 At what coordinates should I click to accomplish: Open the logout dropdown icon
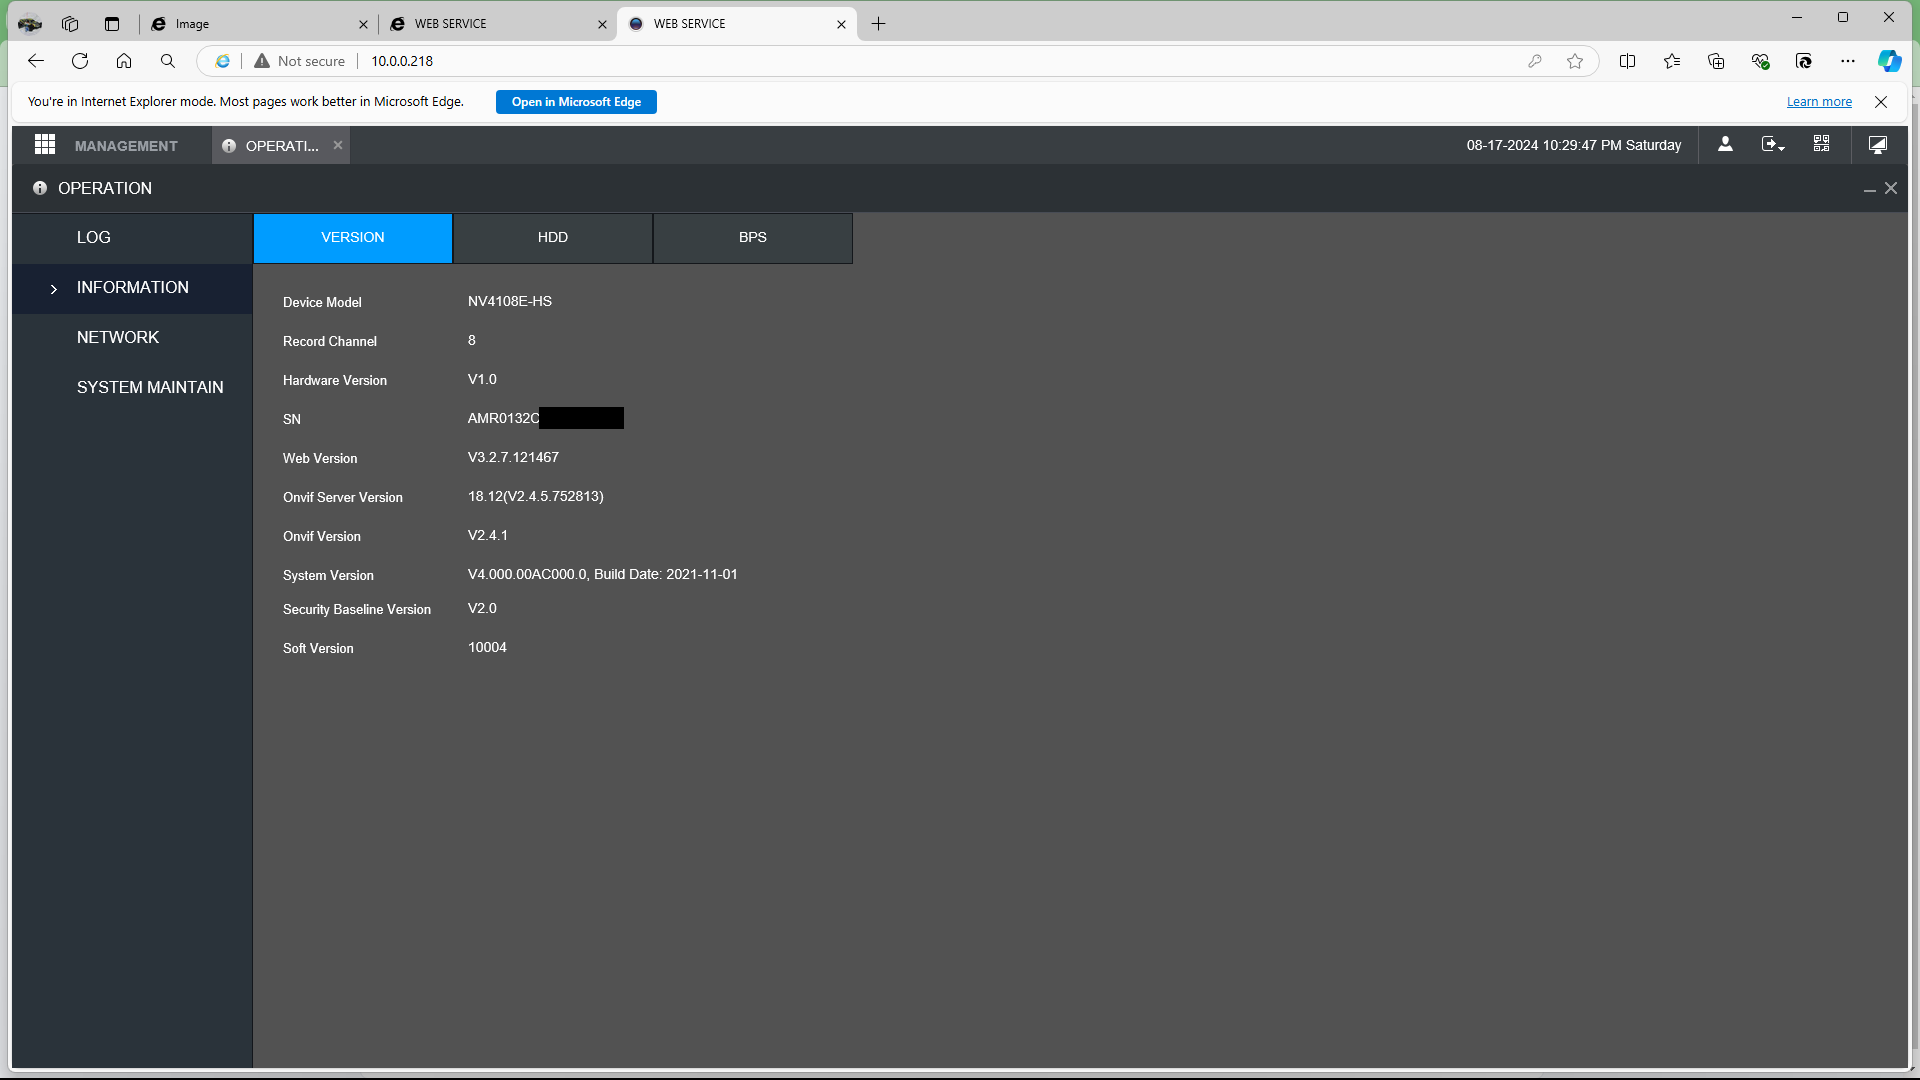tap(1772, 145)
